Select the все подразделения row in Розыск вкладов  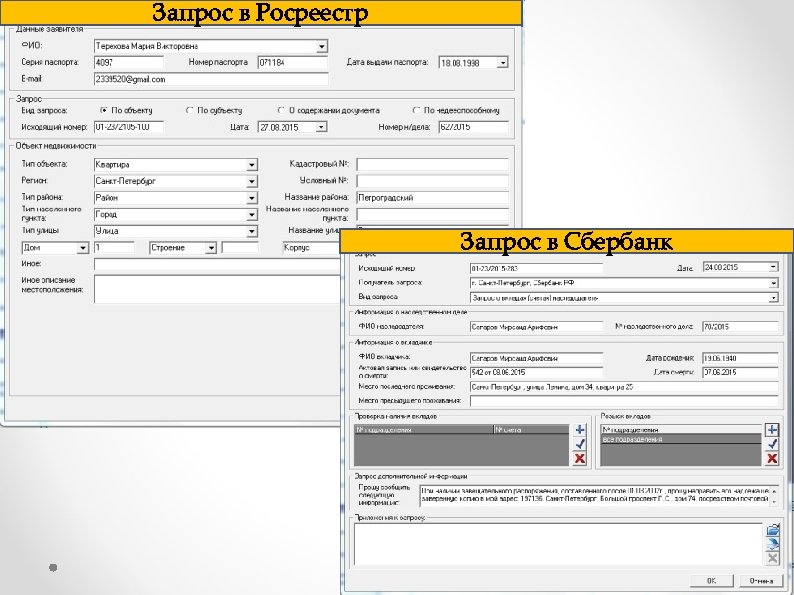coord(681,440)
